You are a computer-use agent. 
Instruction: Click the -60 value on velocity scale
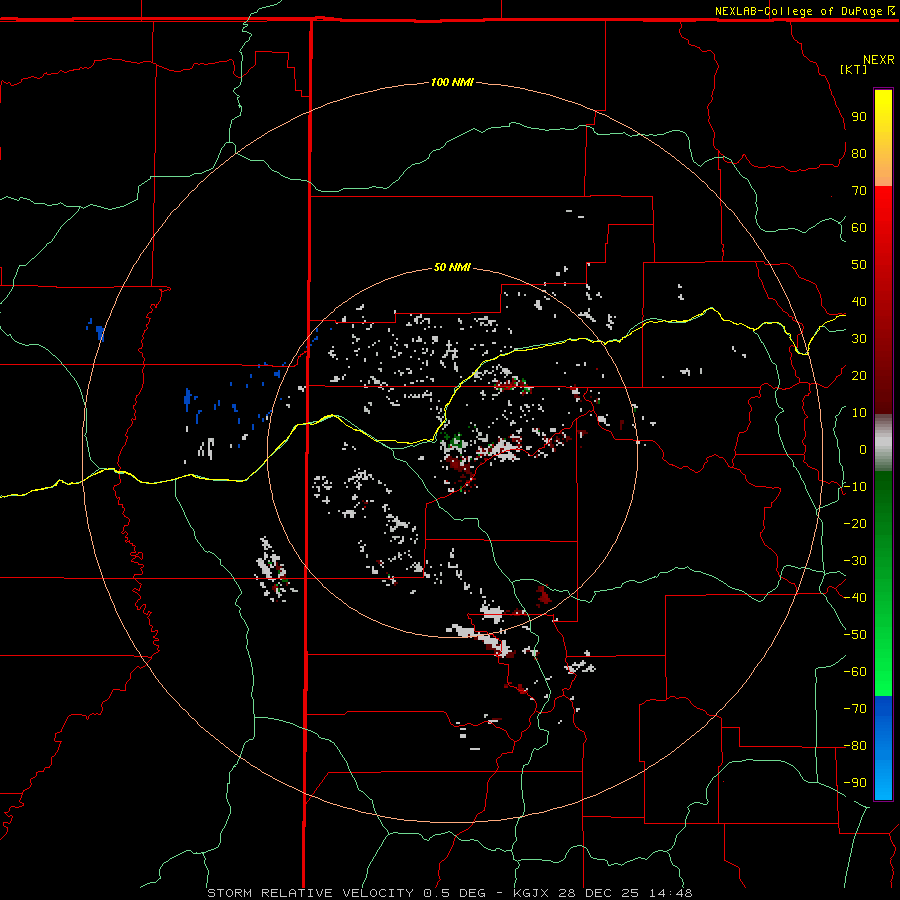pyautogui.click(x=855, y=672)
